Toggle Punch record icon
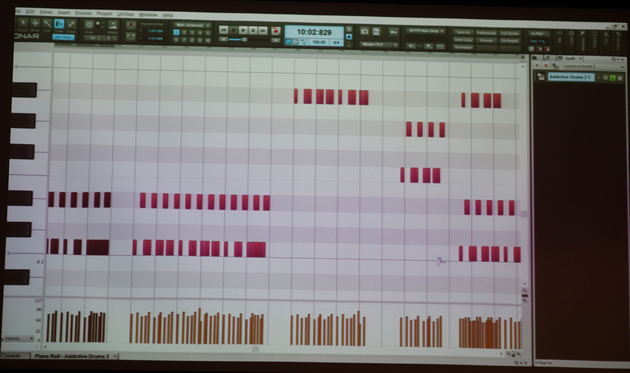Viewport: 630px width, 373px height. click(x=131, y=25)
